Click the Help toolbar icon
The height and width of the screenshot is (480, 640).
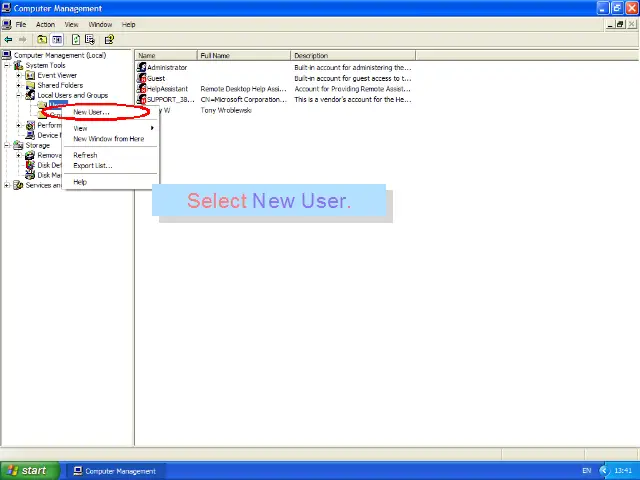[x=109, y=40]
